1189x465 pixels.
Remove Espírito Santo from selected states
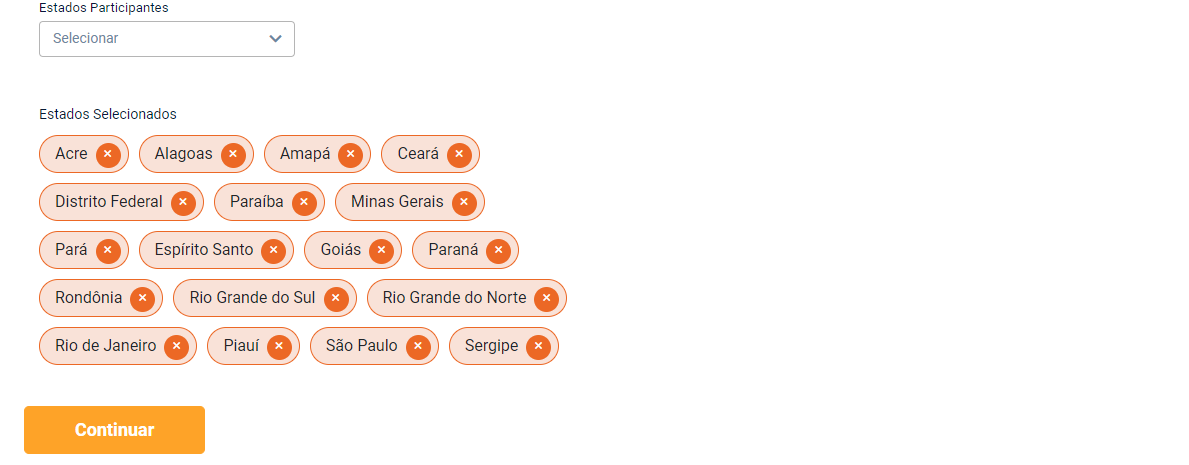(274, 250)
